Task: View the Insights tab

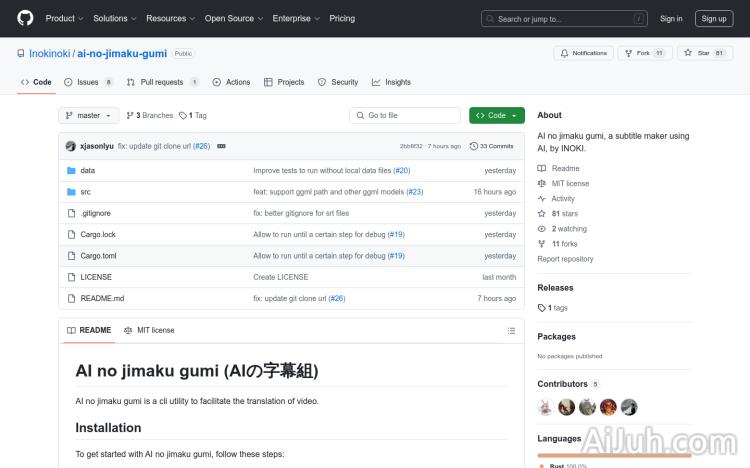Action: tap(391, 82)
